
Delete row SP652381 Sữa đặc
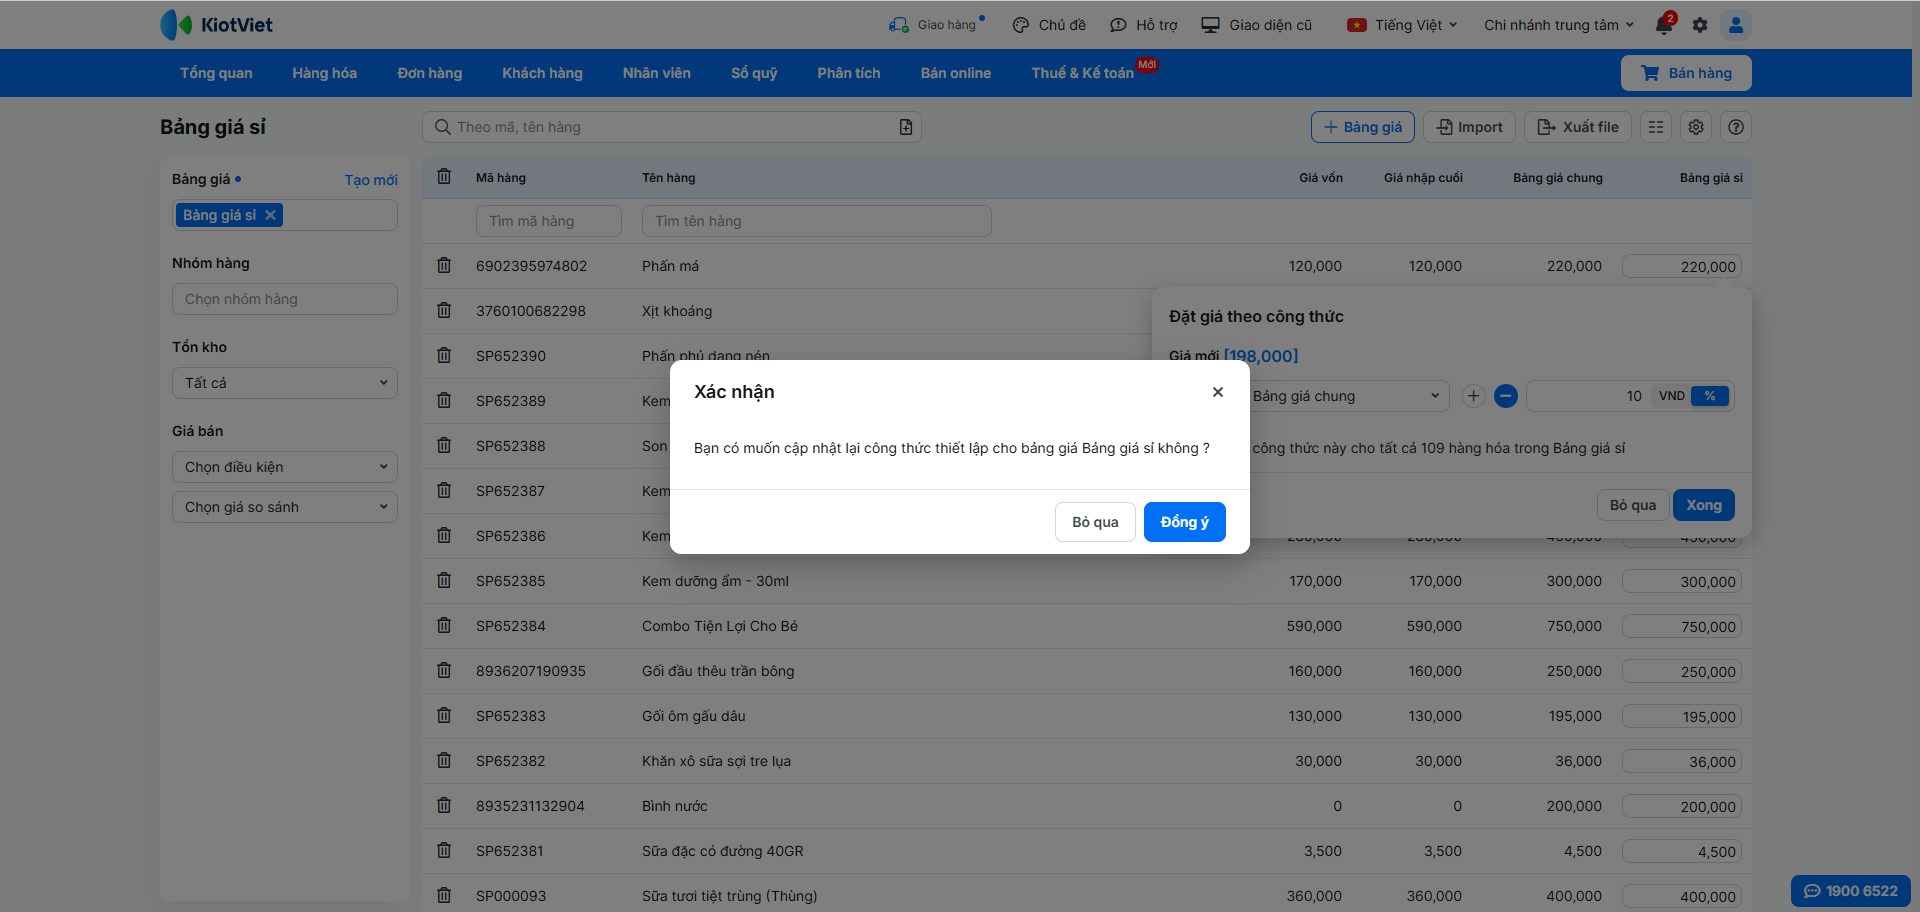[x=444, y=850]
